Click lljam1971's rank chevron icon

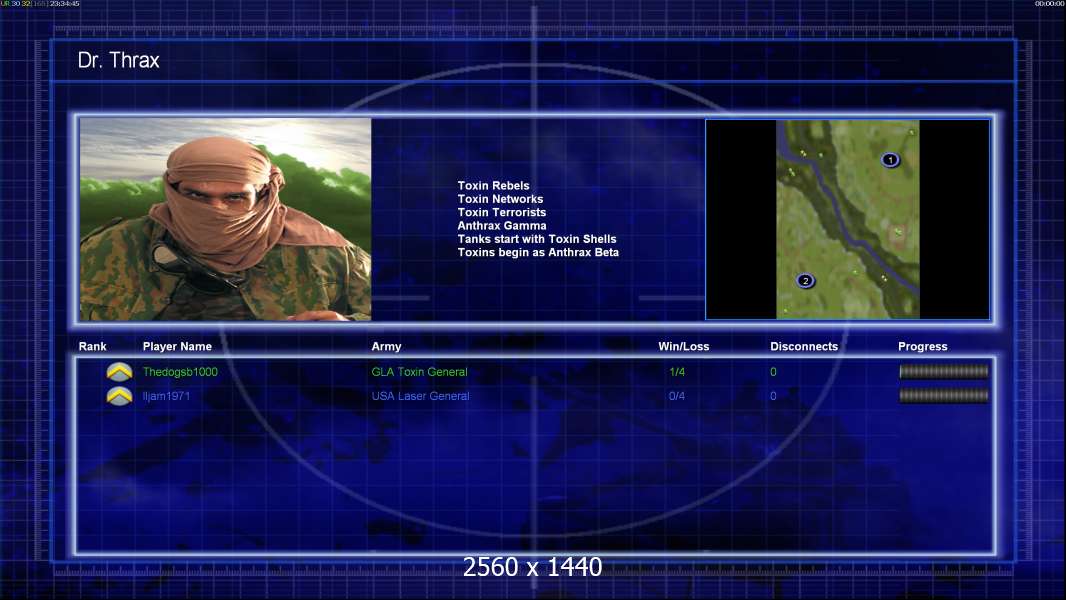coord(119,395)
